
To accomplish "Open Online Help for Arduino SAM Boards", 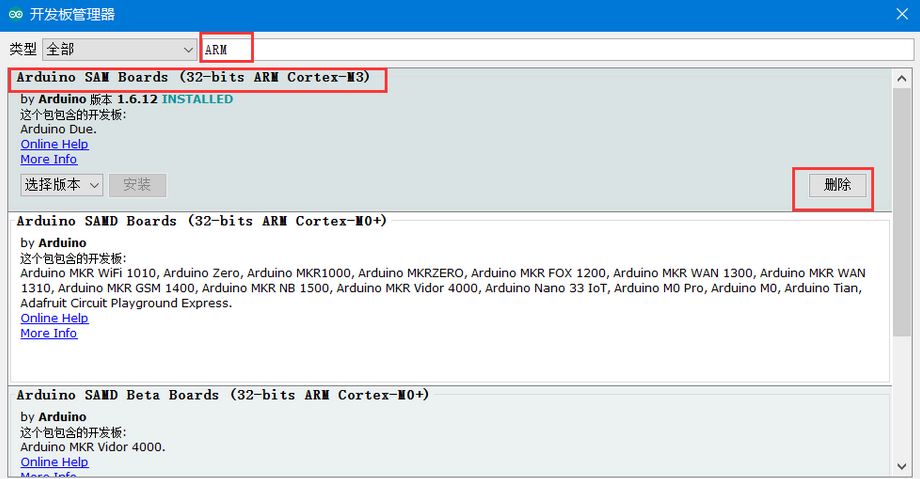I will click(55, 144).
